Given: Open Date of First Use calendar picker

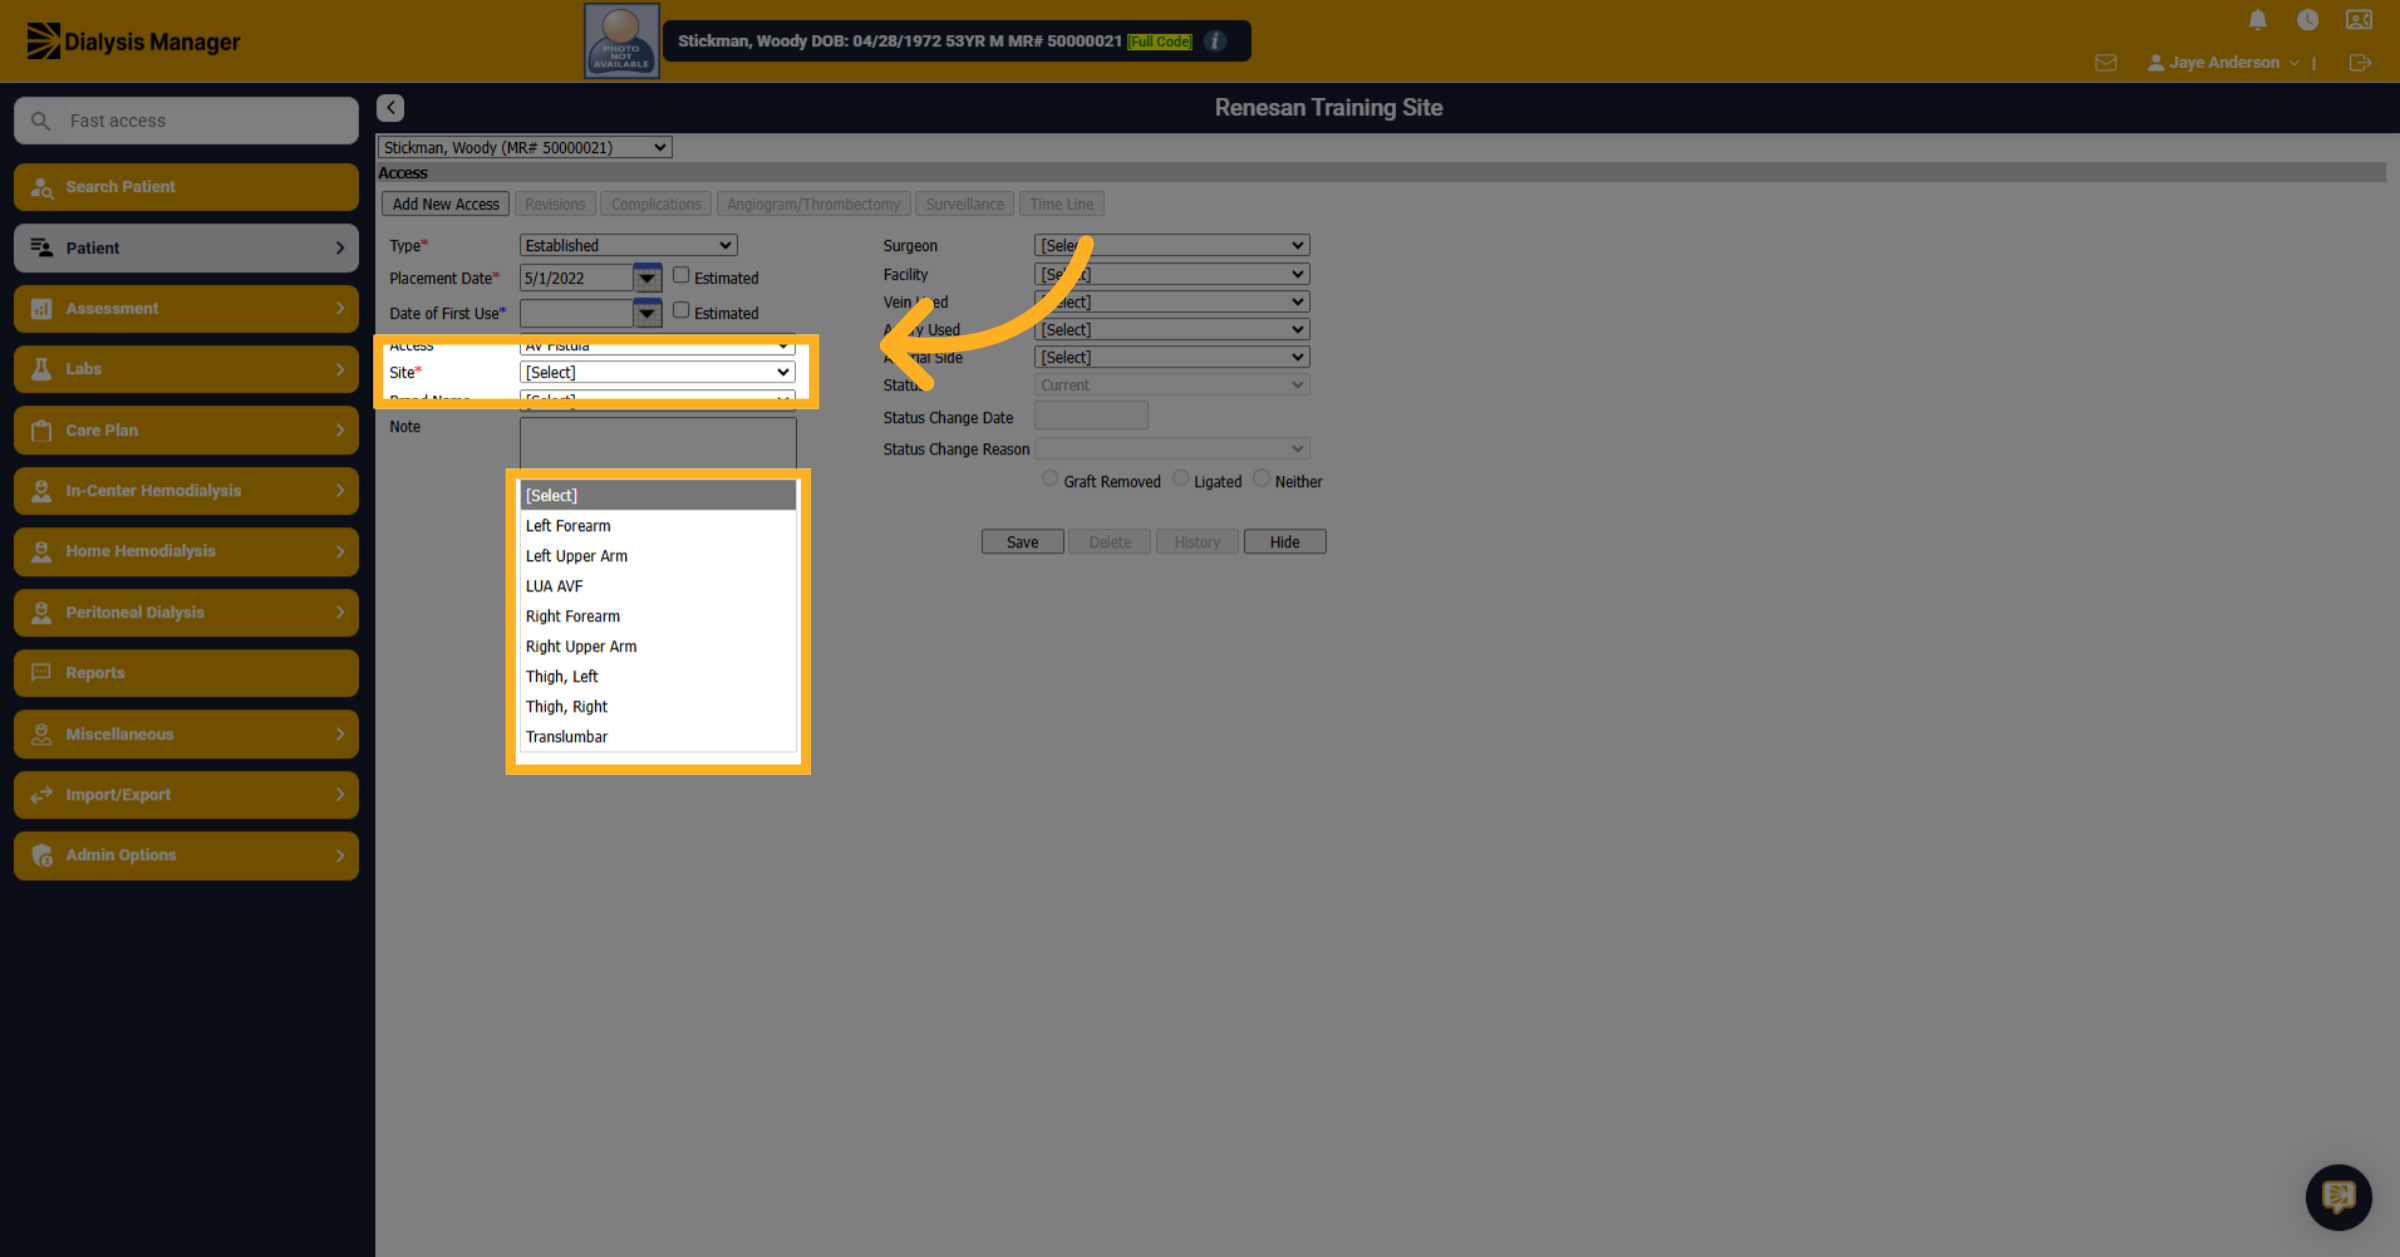Looking at the screenshot, I should click(647, 313).
